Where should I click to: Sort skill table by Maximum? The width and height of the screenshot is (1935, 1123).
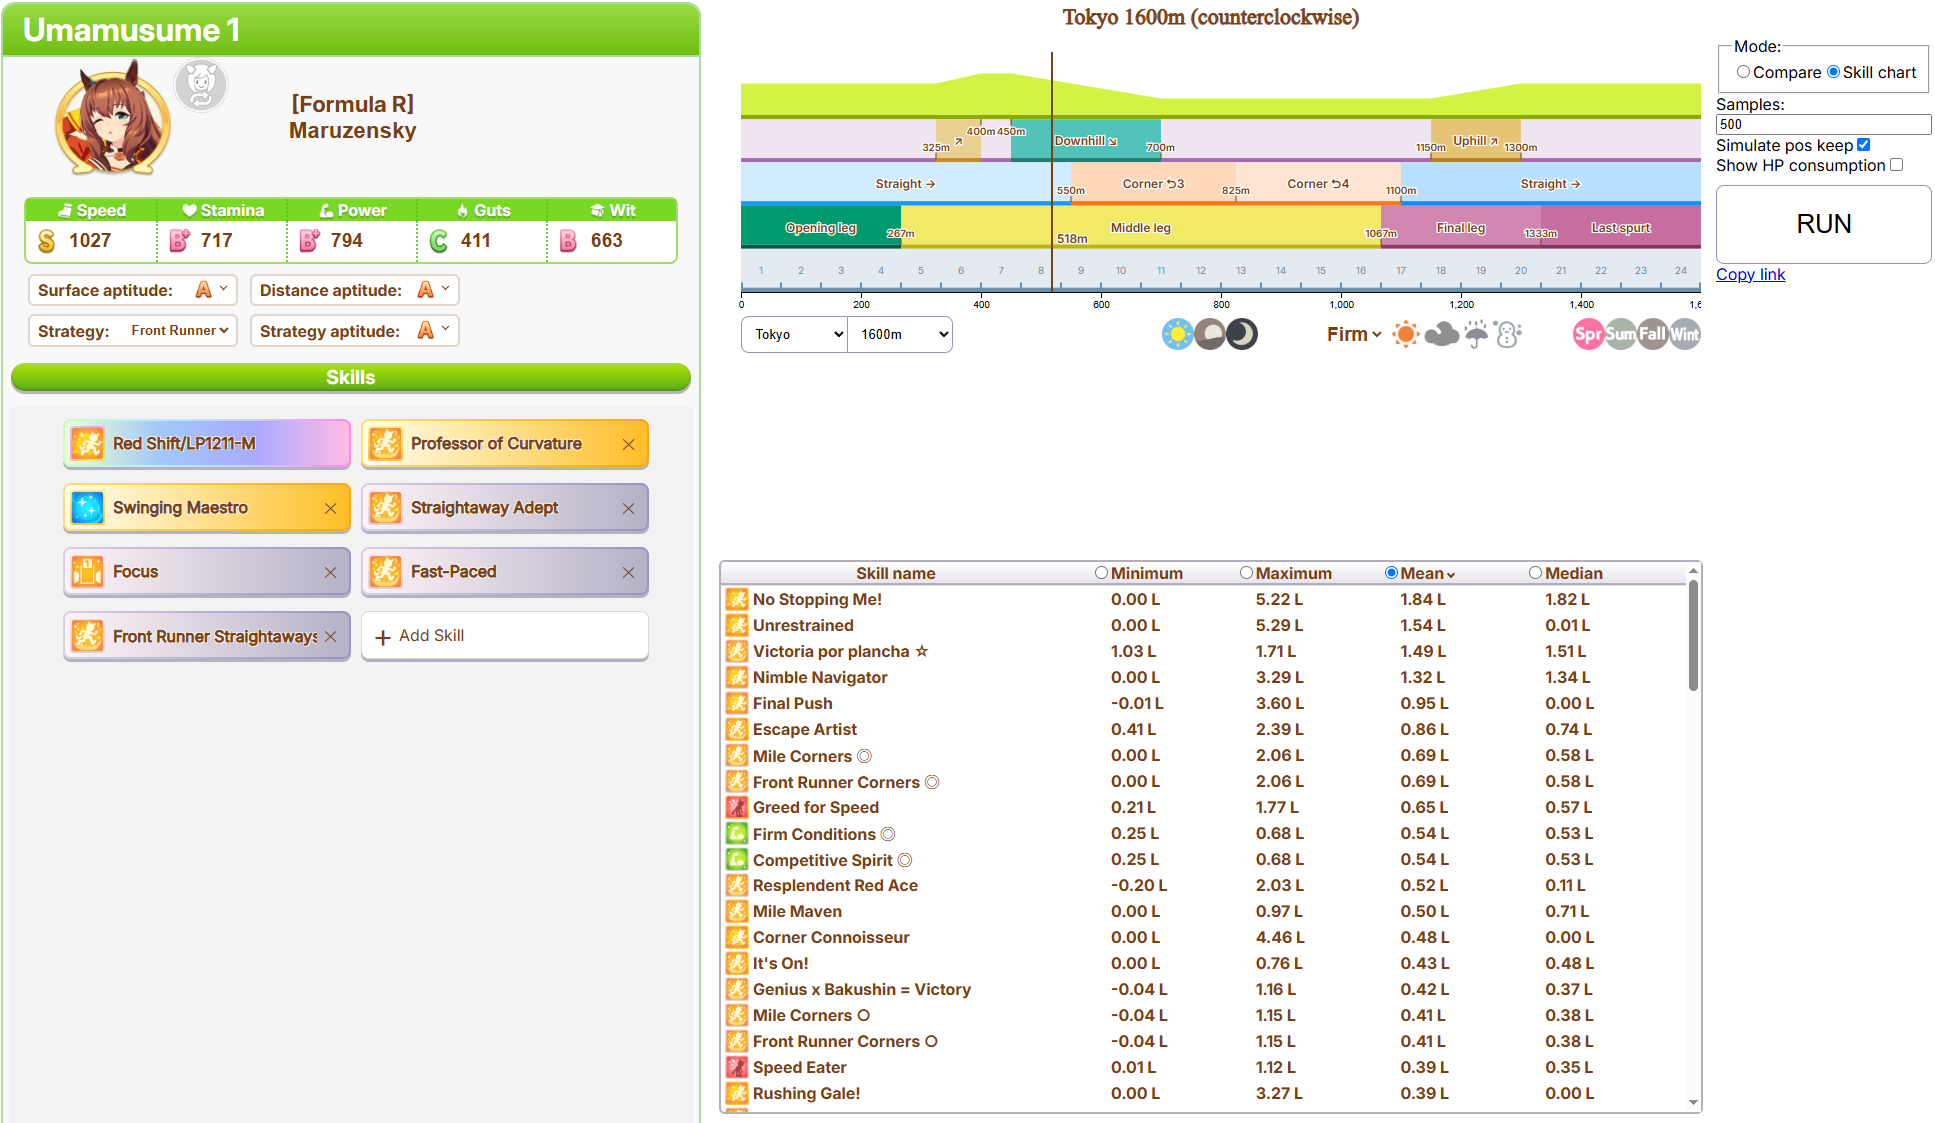click(1246, 573)
